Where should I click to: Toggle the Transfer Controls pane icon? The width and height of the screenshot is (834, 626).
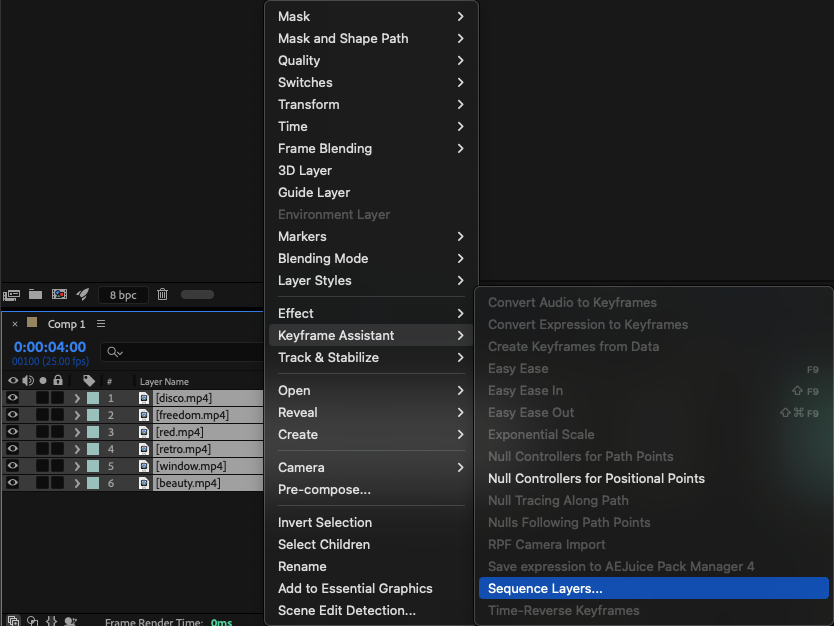pyautogui.click(x=32, y=621)
